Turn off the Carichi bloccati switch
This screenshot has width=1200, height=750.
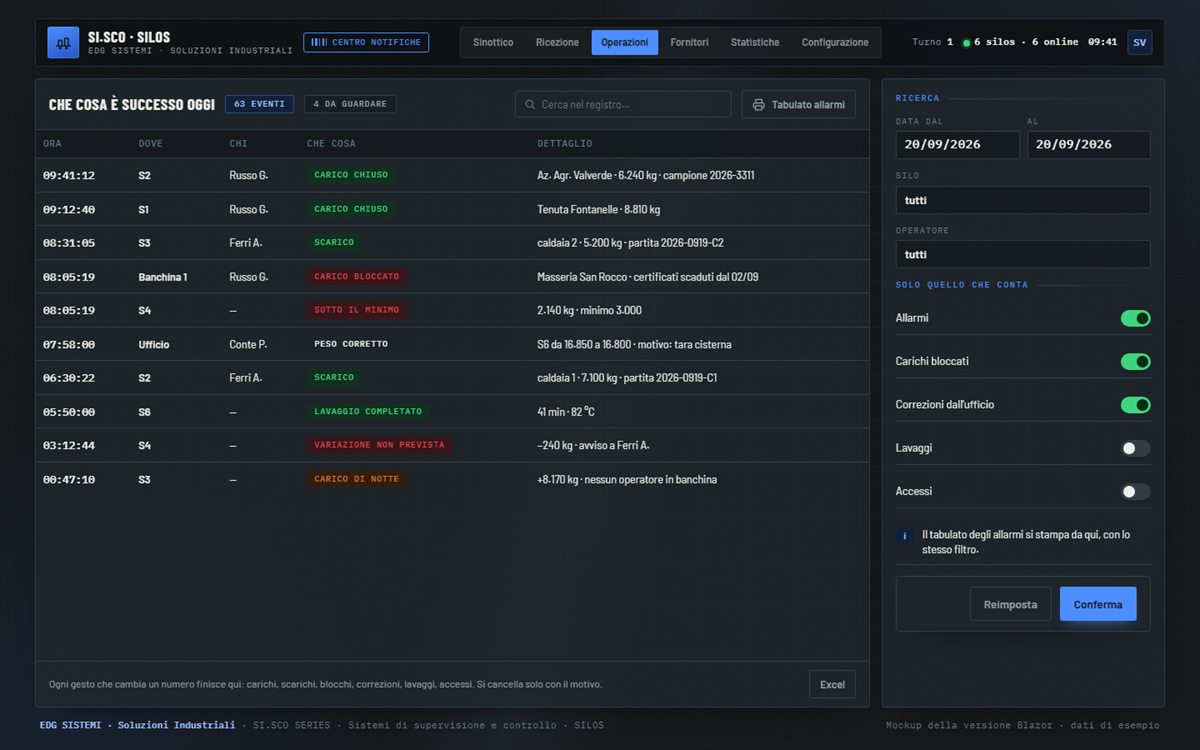click(1135, 361)
